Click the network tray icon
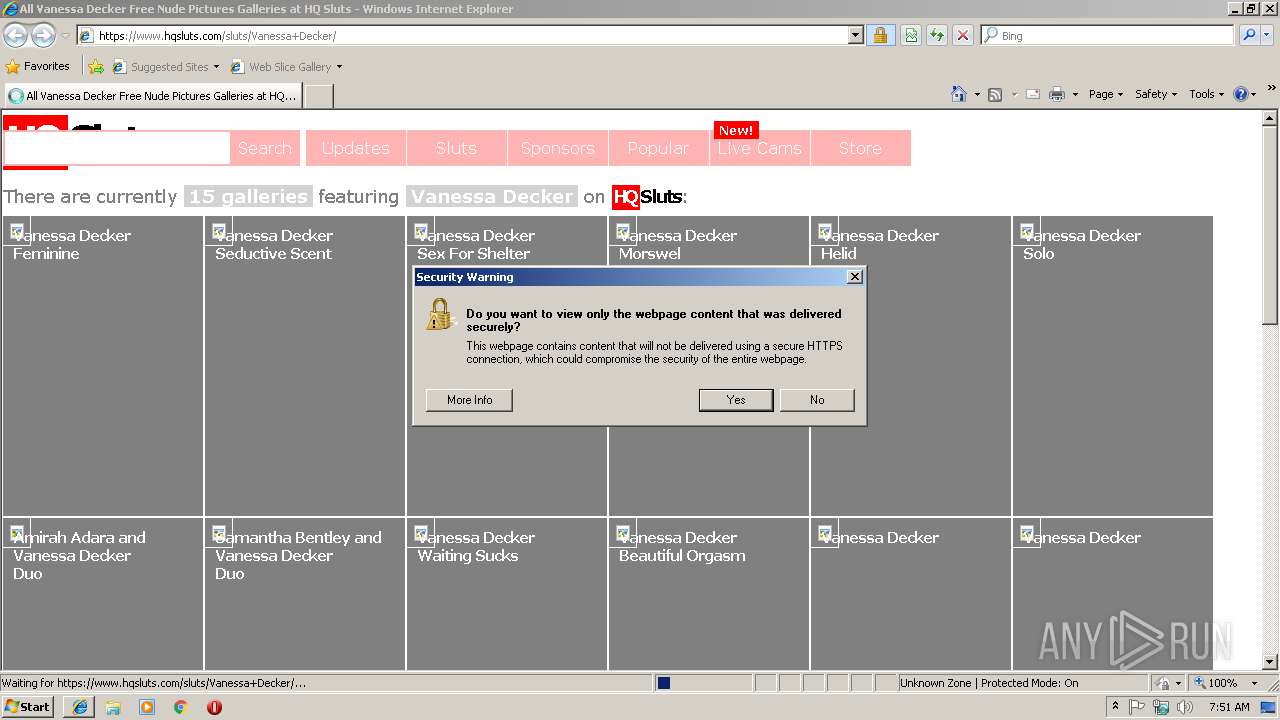Image resolution: width=1280 pixels, height=720 pixels. 1161,707
